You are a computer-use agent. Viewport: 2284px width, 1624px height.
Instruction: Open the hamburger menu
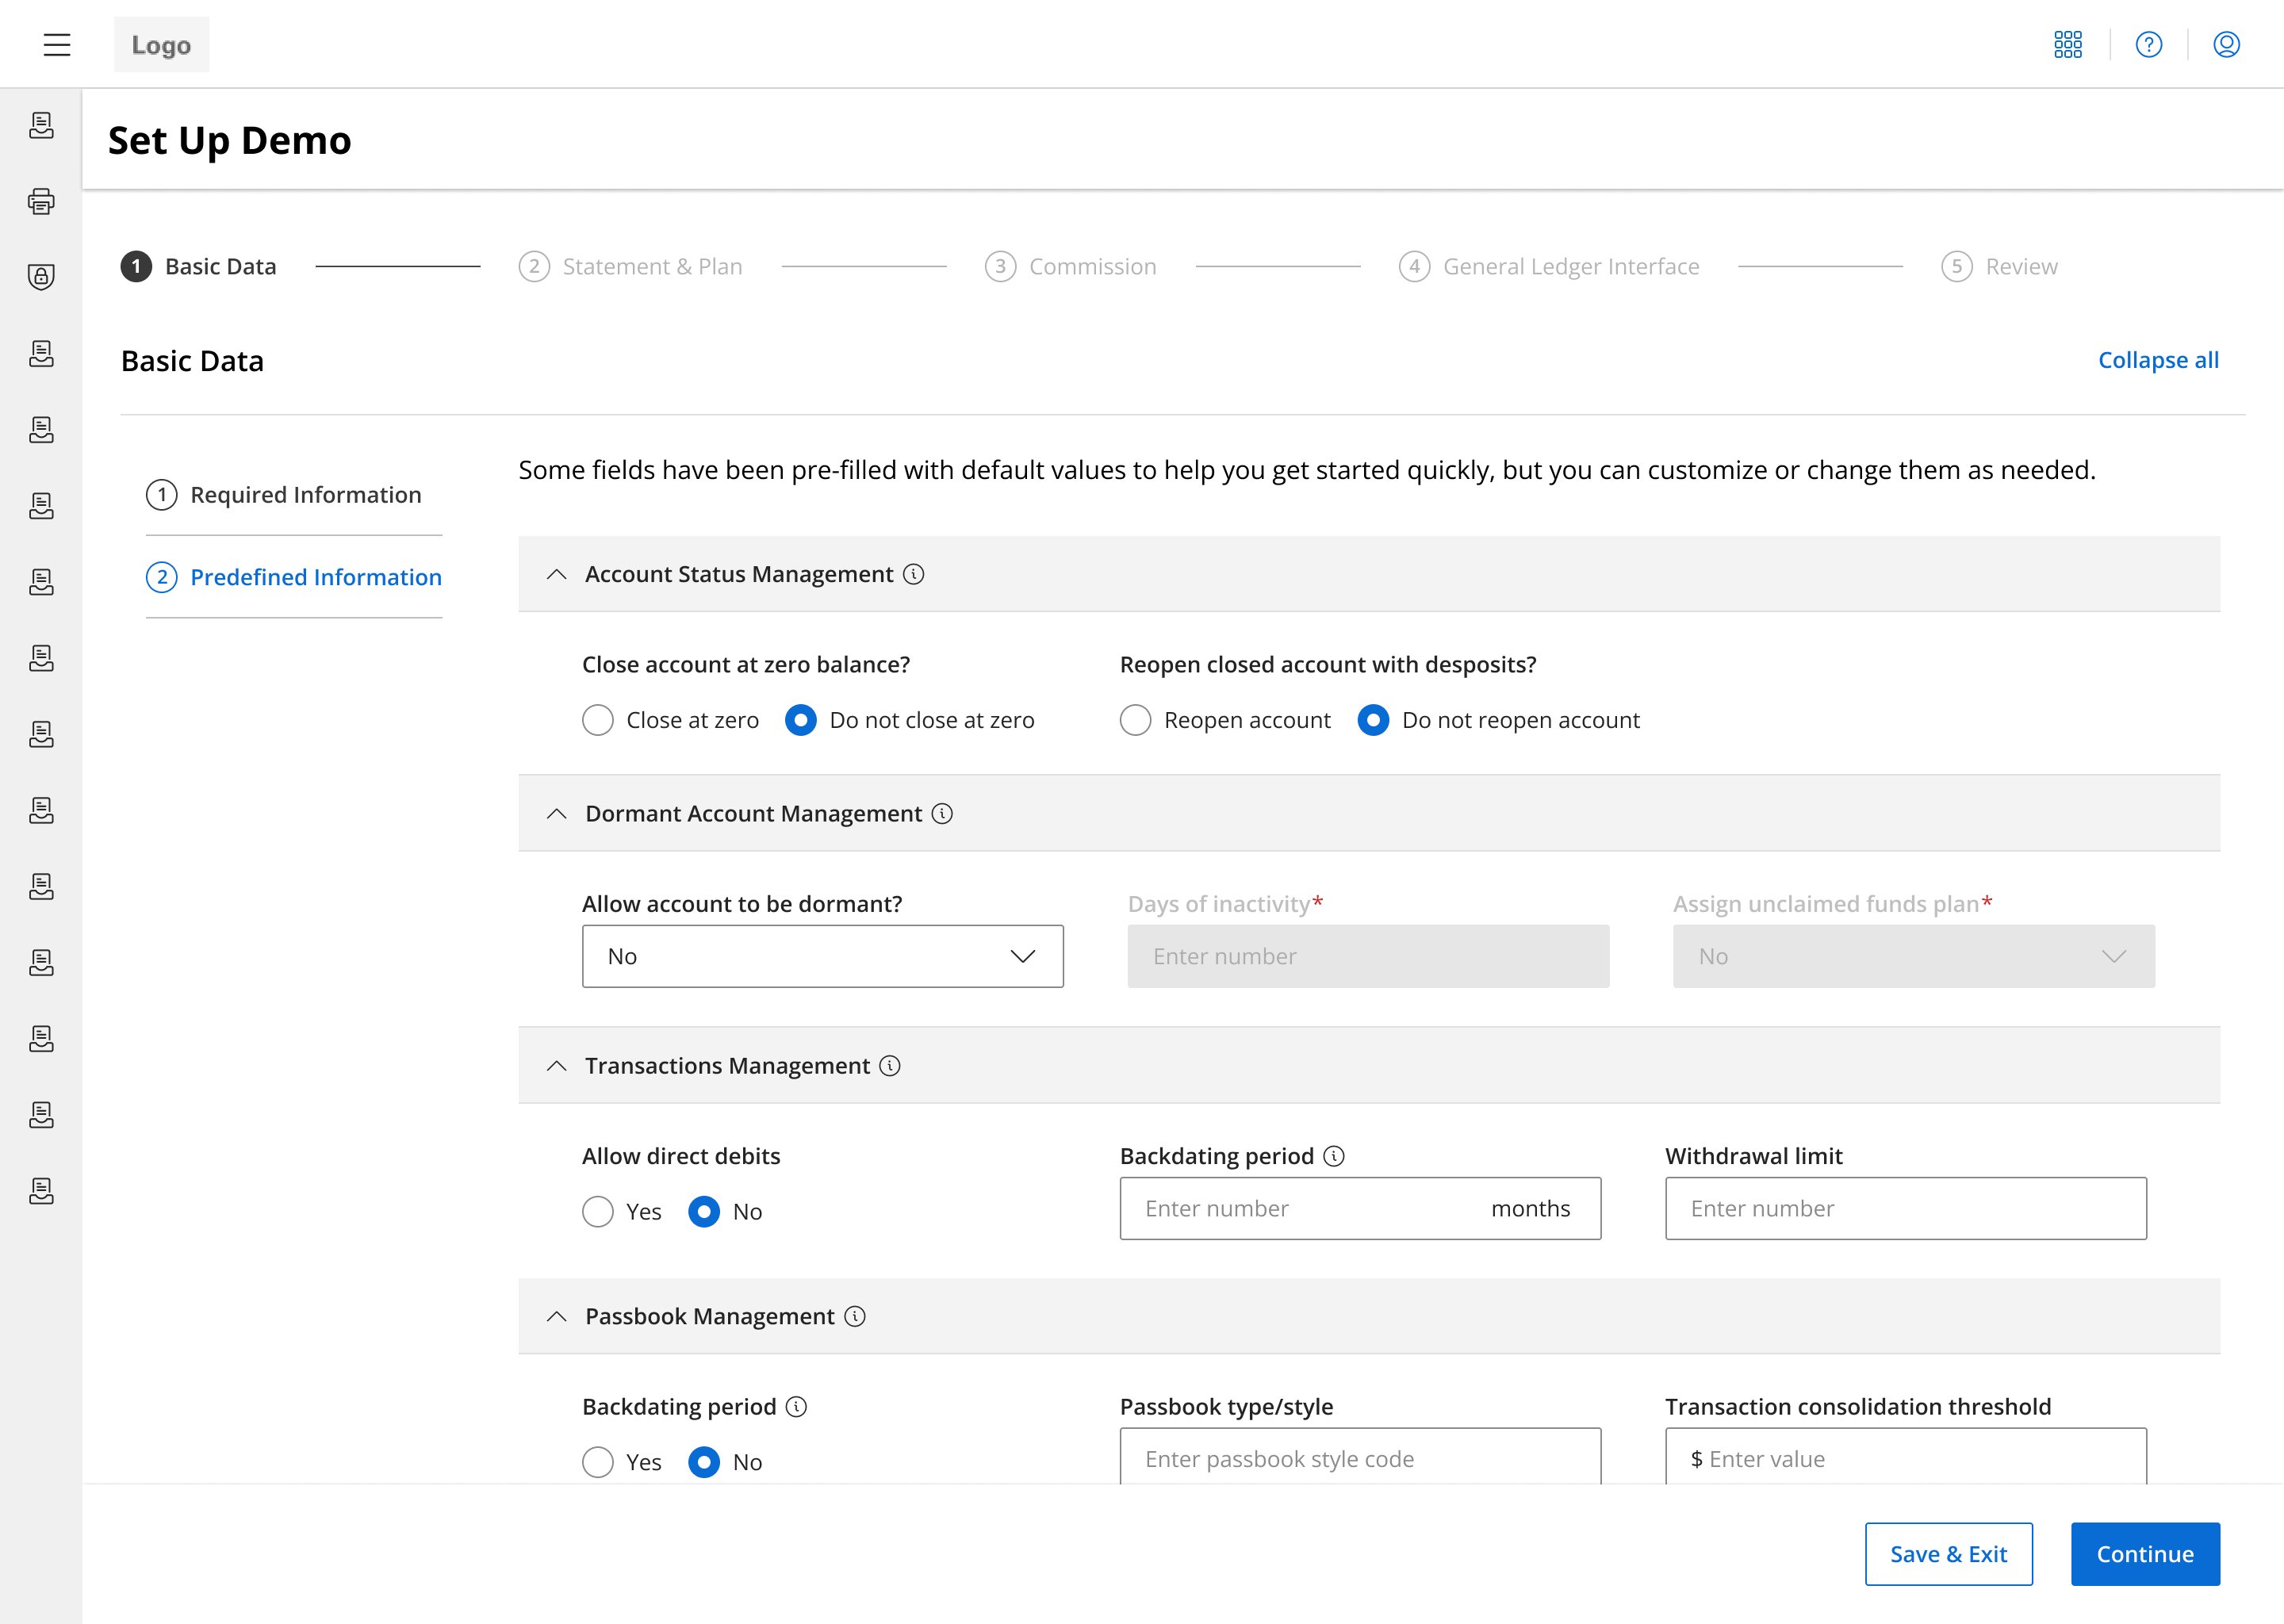point(57,44)
